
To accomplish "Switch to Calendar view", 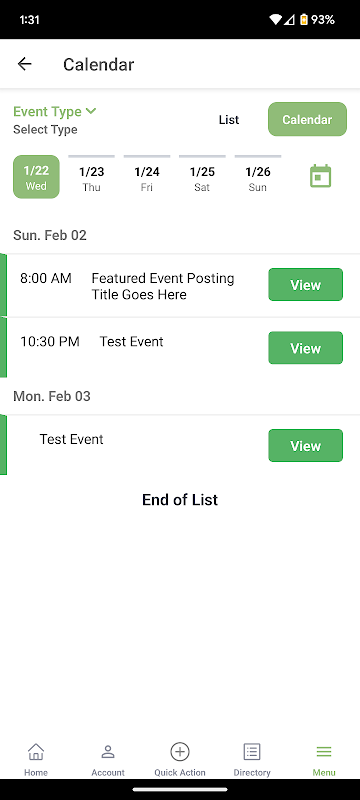I will [x=307, y=119].
